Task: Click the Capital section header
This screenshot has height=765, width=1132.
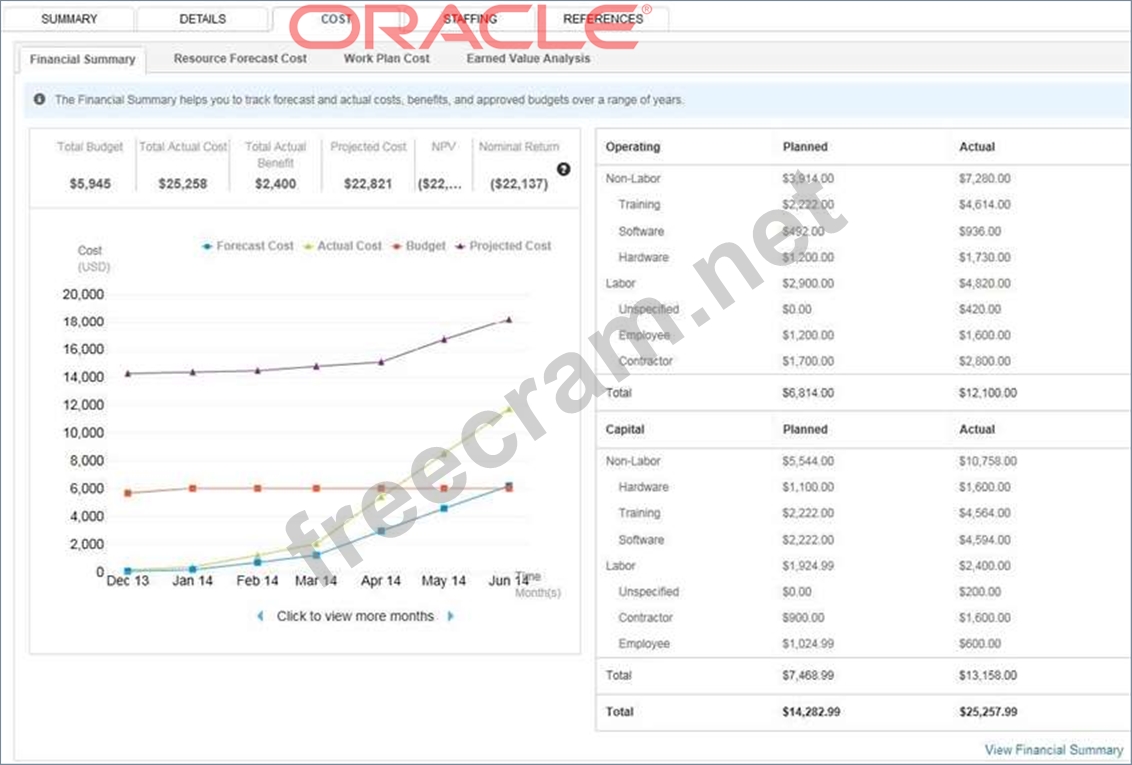Action: click(625, 429)
